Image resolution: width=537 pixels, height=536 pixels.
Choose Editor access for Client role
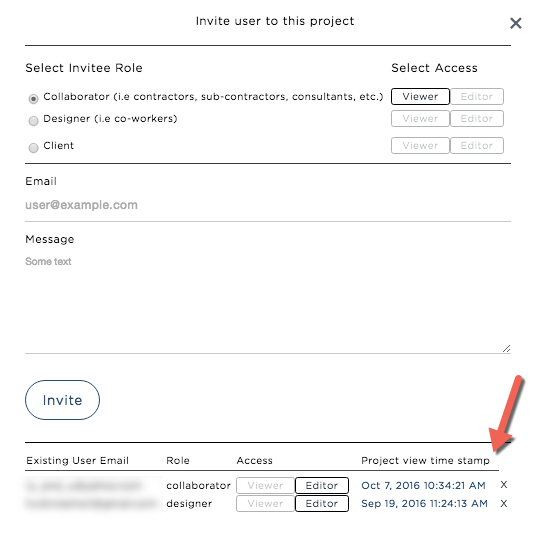[476, 146]
